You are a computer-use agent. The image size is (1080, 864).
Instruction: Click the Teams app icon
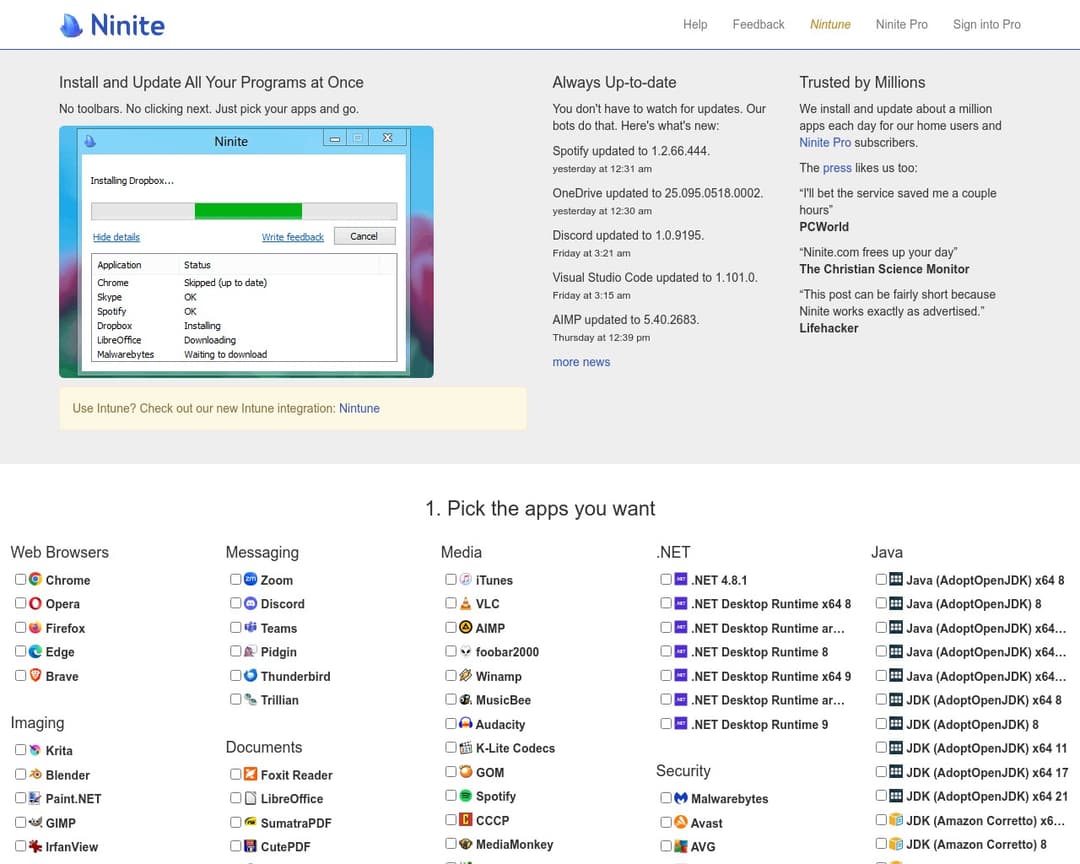tap(251, 628)
